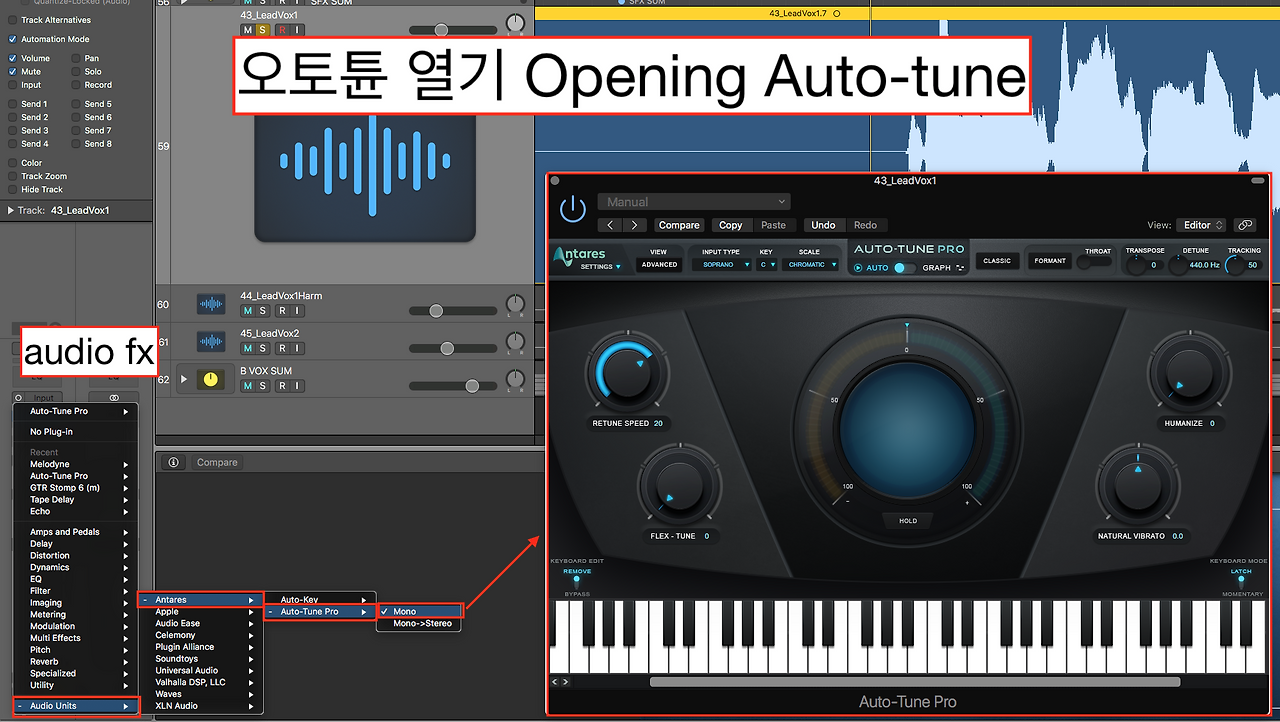Click the B VOX SUM pan knob
The height and width of the screenshot is (722, 1280).
(x=515, y=379)
